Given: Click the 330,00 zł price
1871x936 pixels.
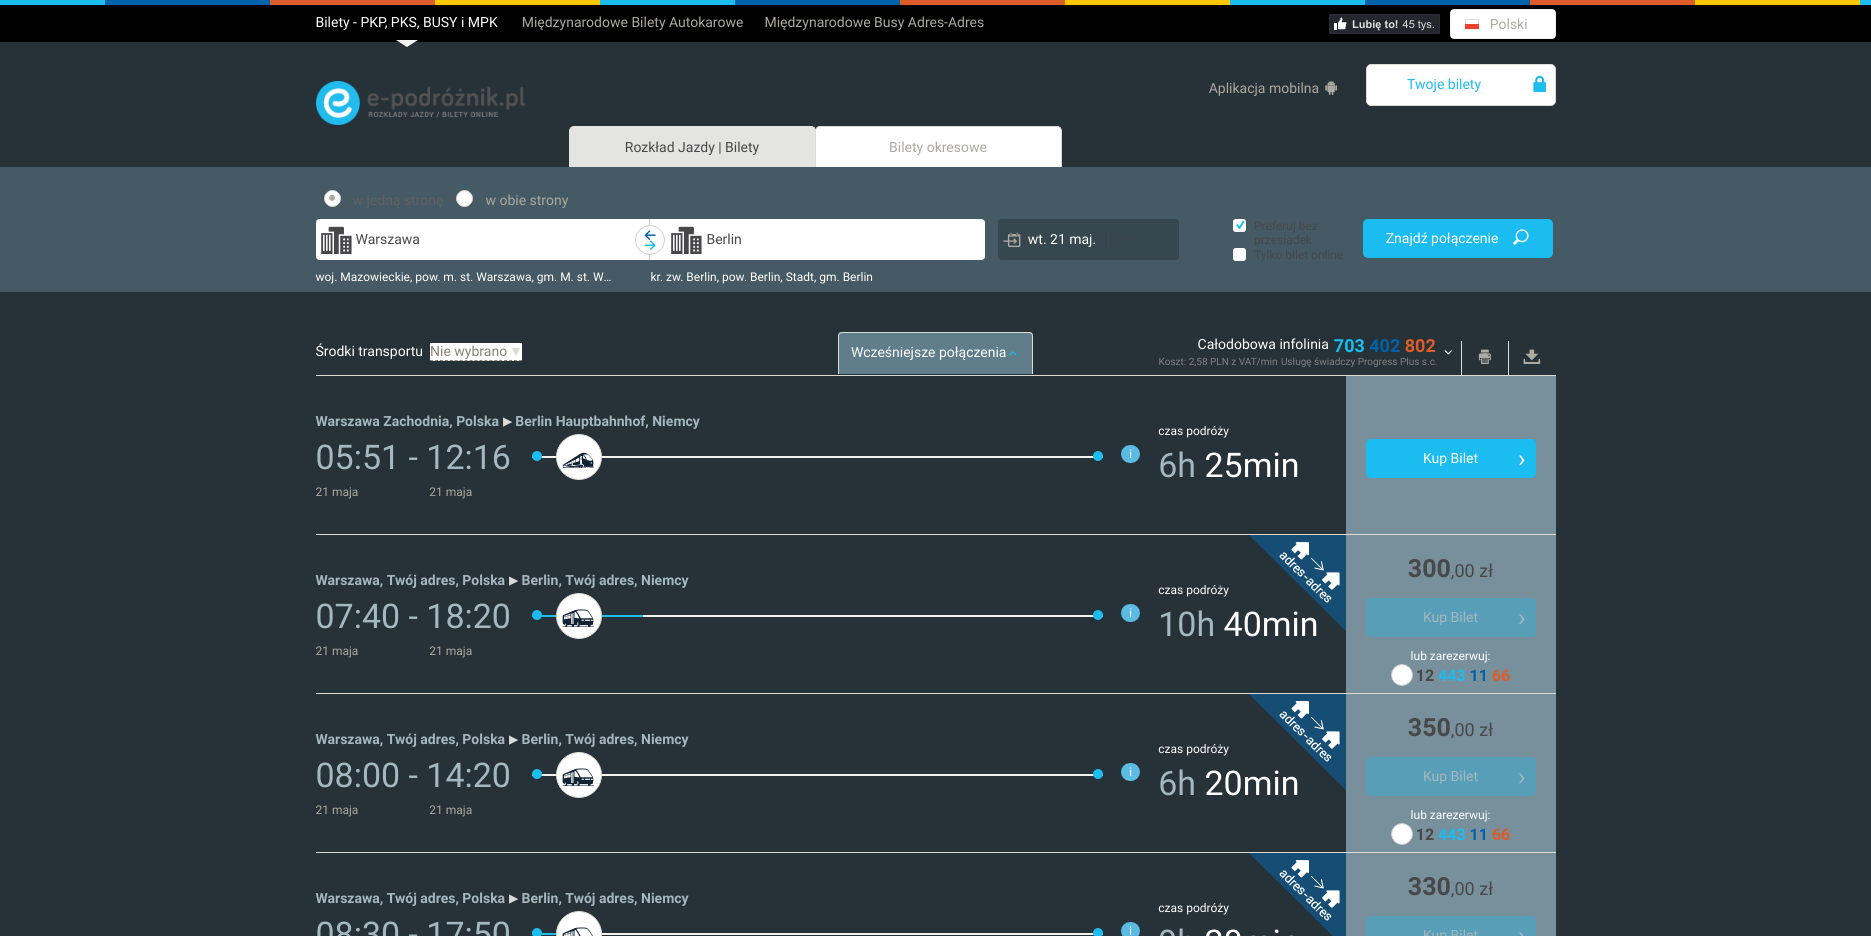Looking at the screenshot, I should click(1451, 887).
